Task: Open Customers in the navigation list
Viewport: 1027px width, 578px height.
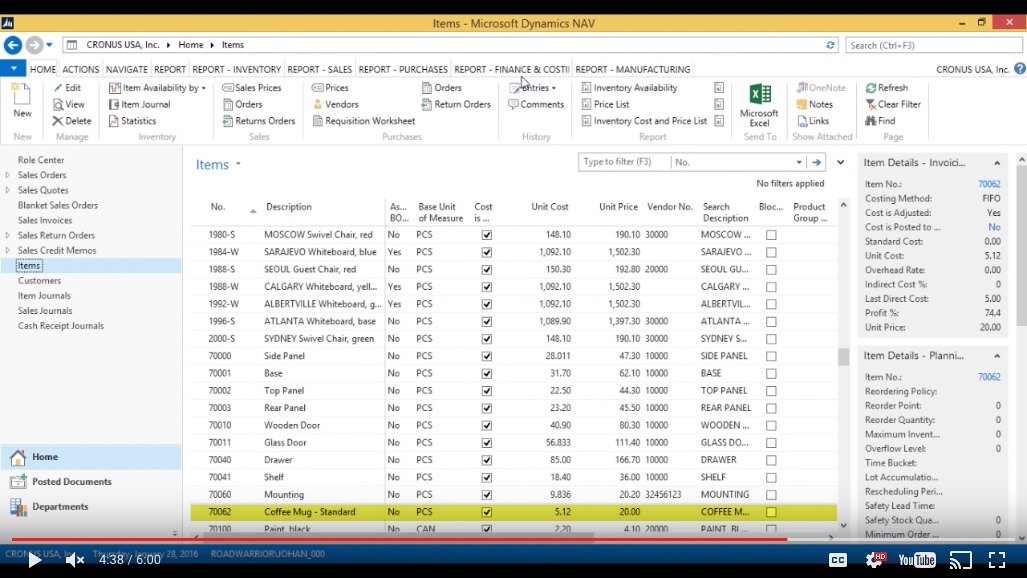Action: 39,280
